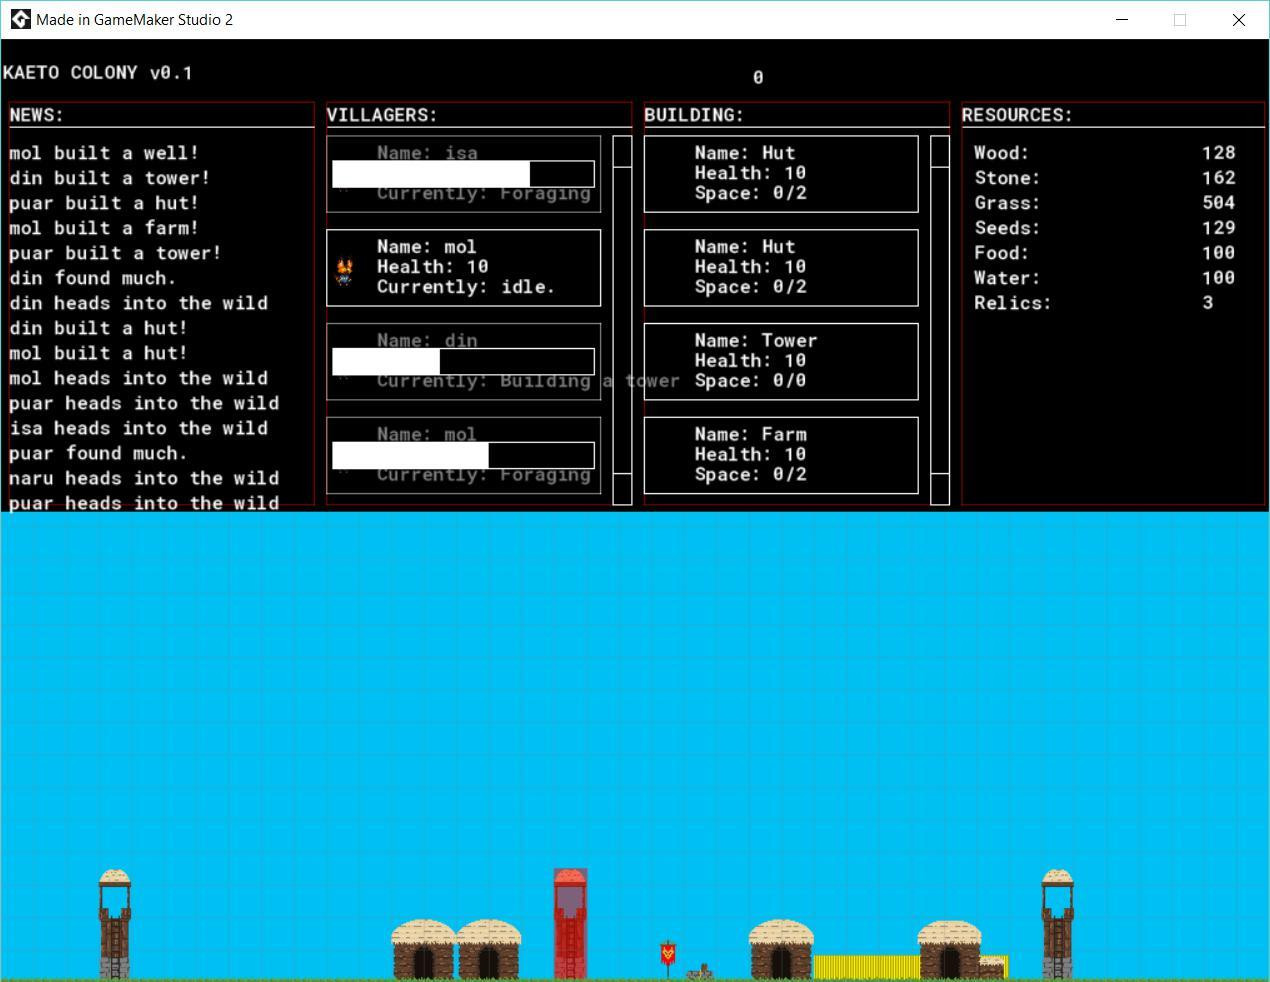This screenshot has width=1270, height=982.
Task: Click the NEWS: panel header
Action: 36,115
